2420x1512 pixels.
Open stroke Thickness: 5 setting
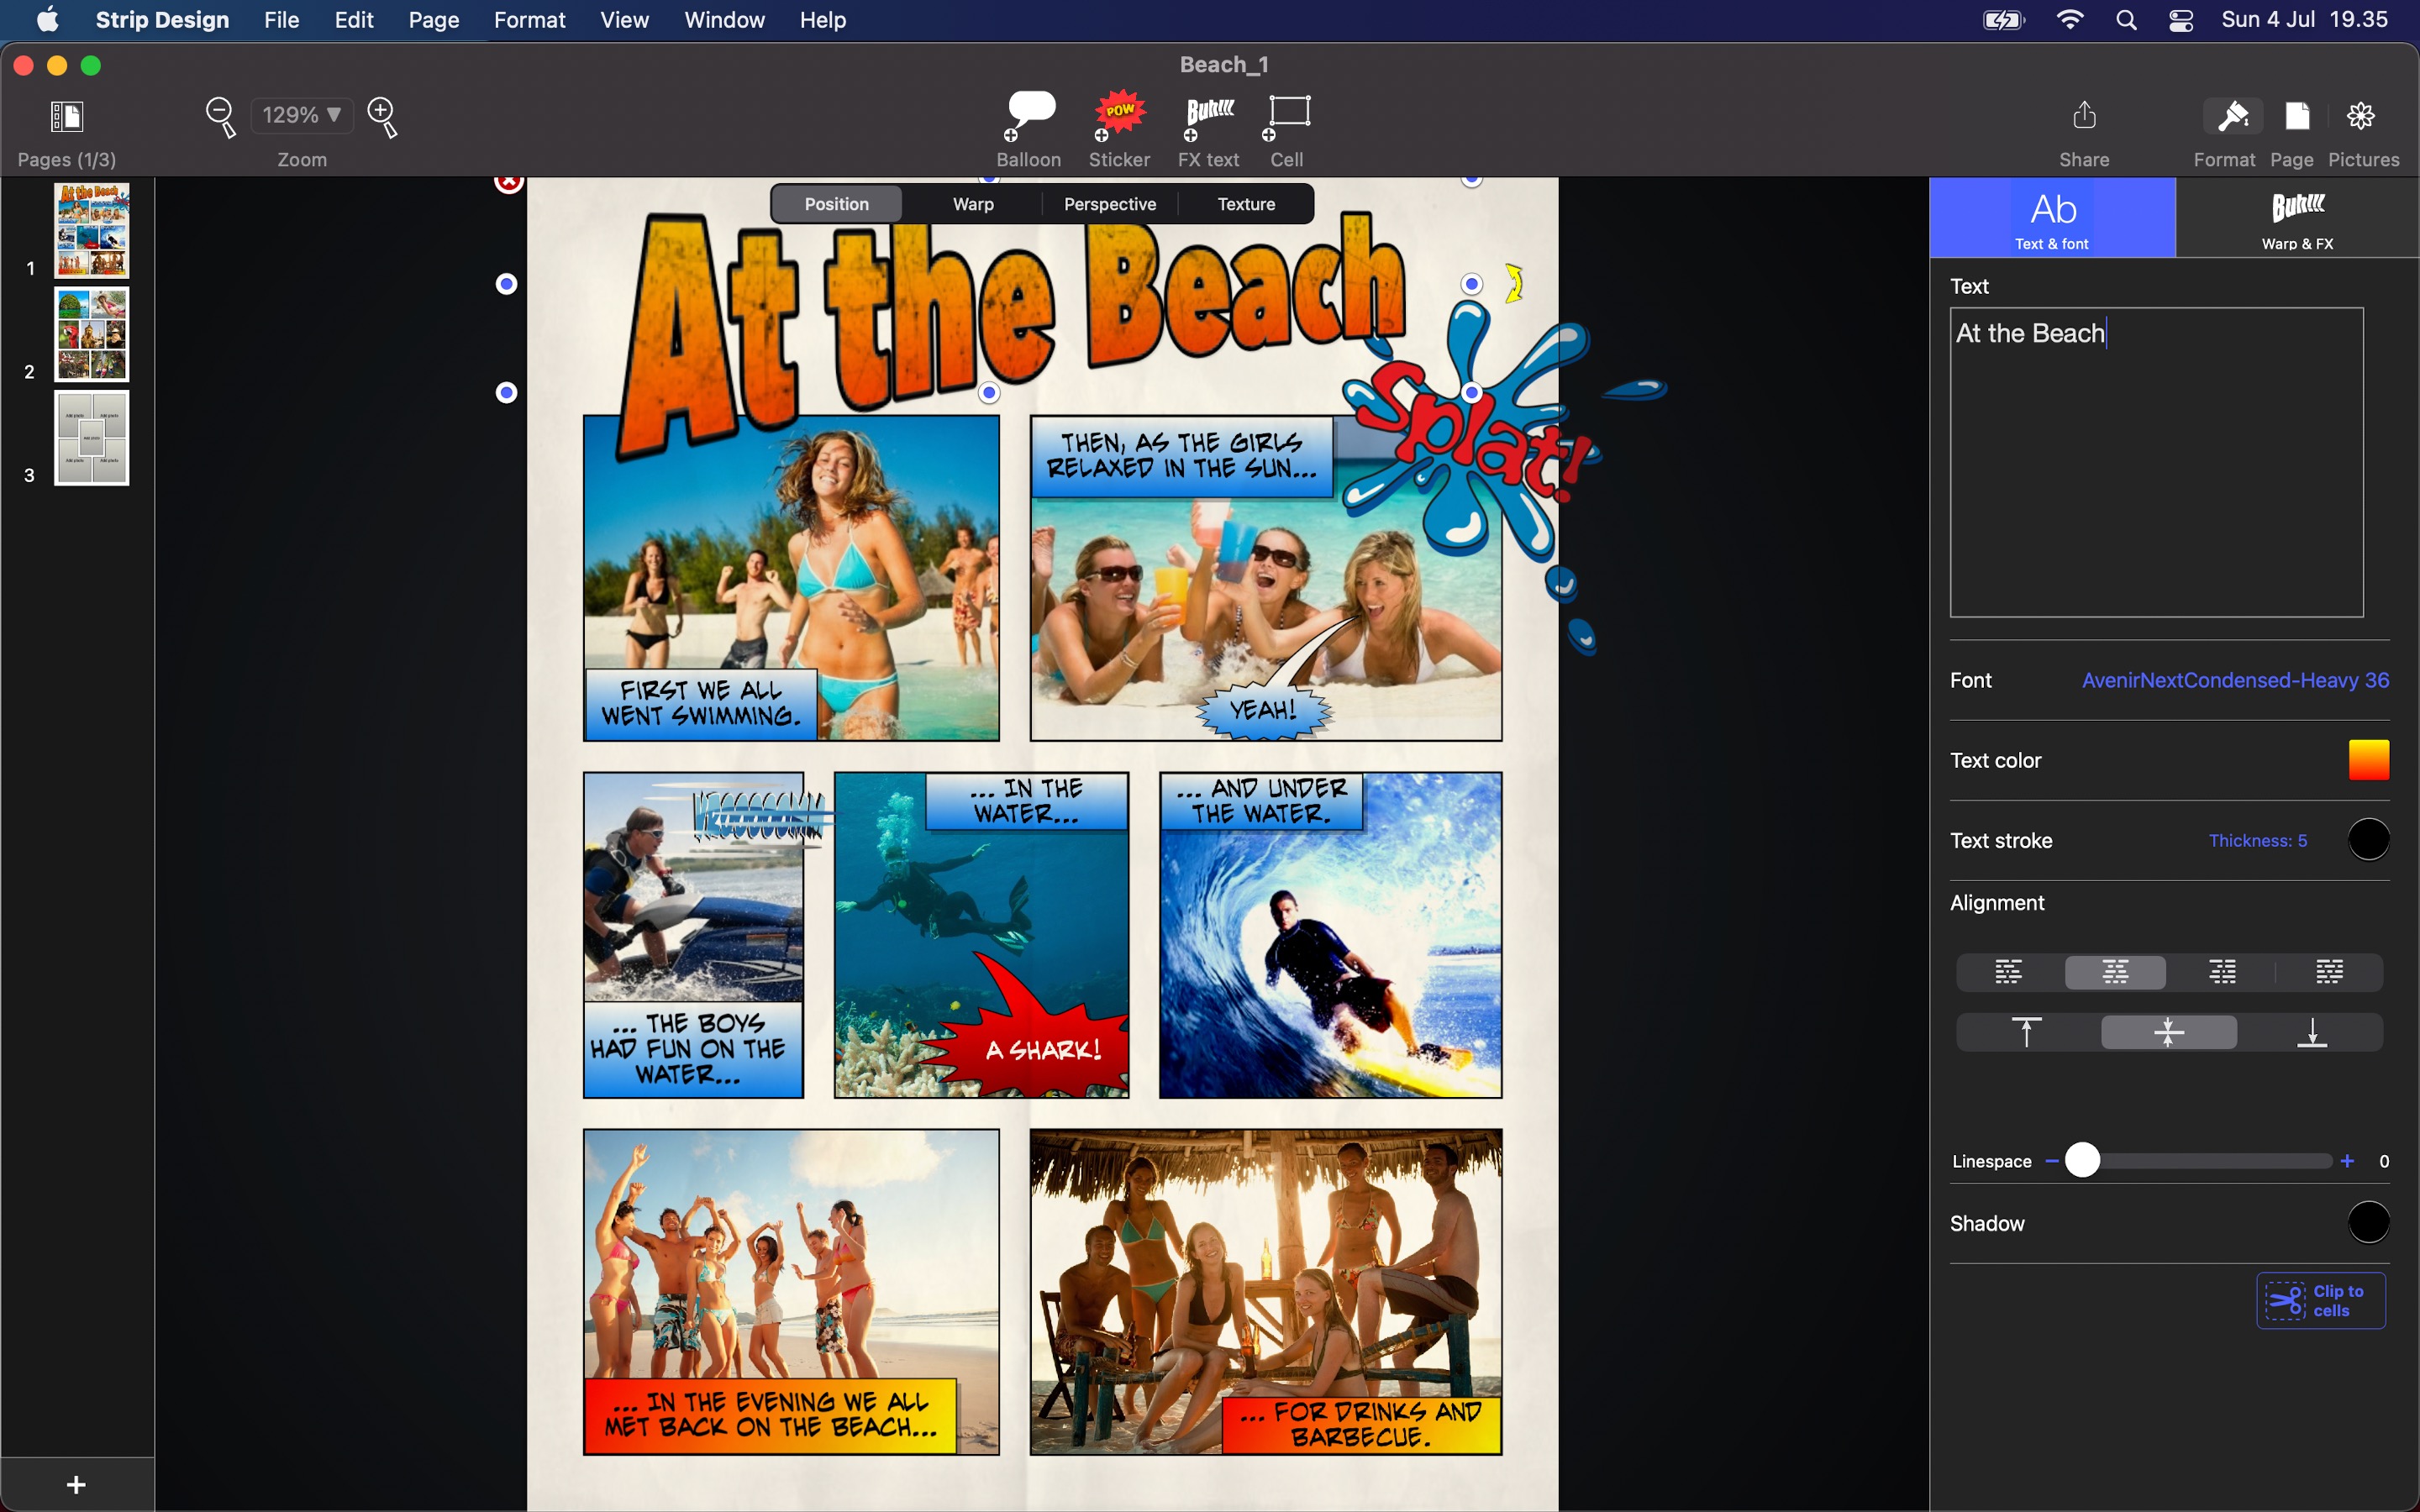pos(2257,840)
